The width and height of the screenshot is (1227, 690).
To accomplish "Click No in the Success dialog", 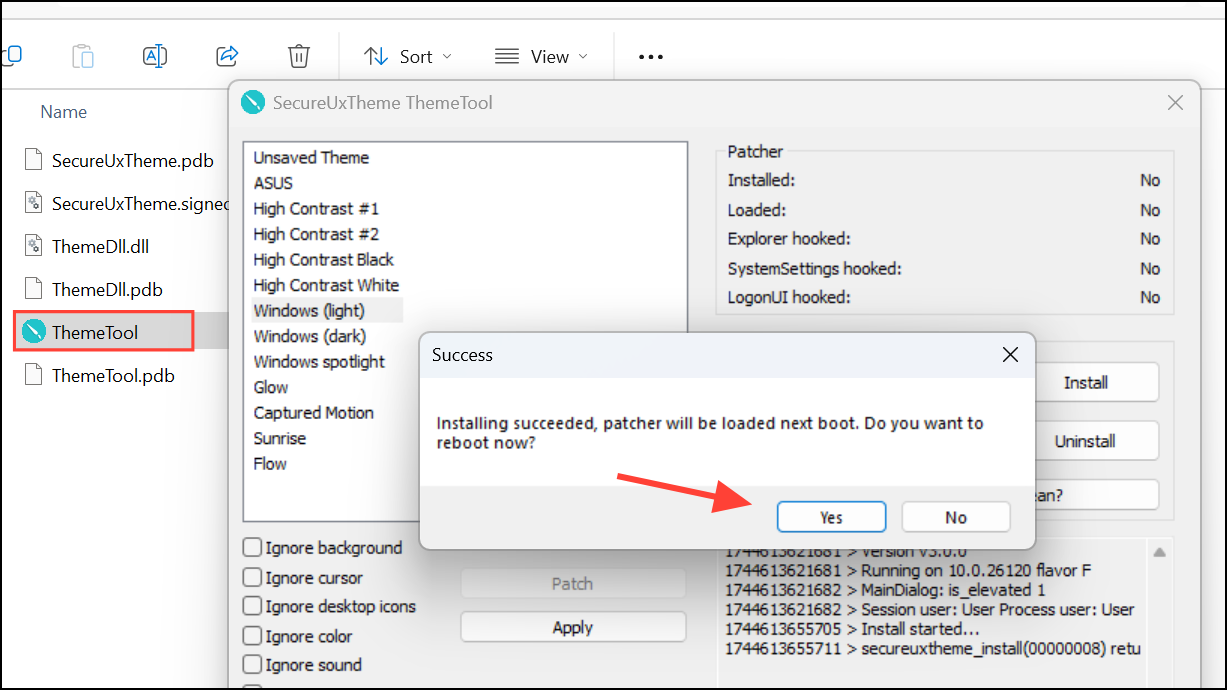I will (x=956, y=517).
